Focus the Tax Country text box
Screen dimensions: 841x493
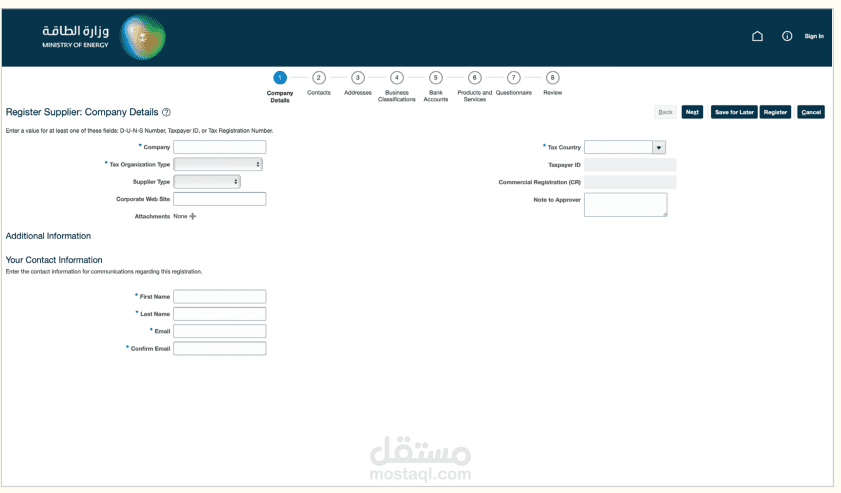(618, 148)
